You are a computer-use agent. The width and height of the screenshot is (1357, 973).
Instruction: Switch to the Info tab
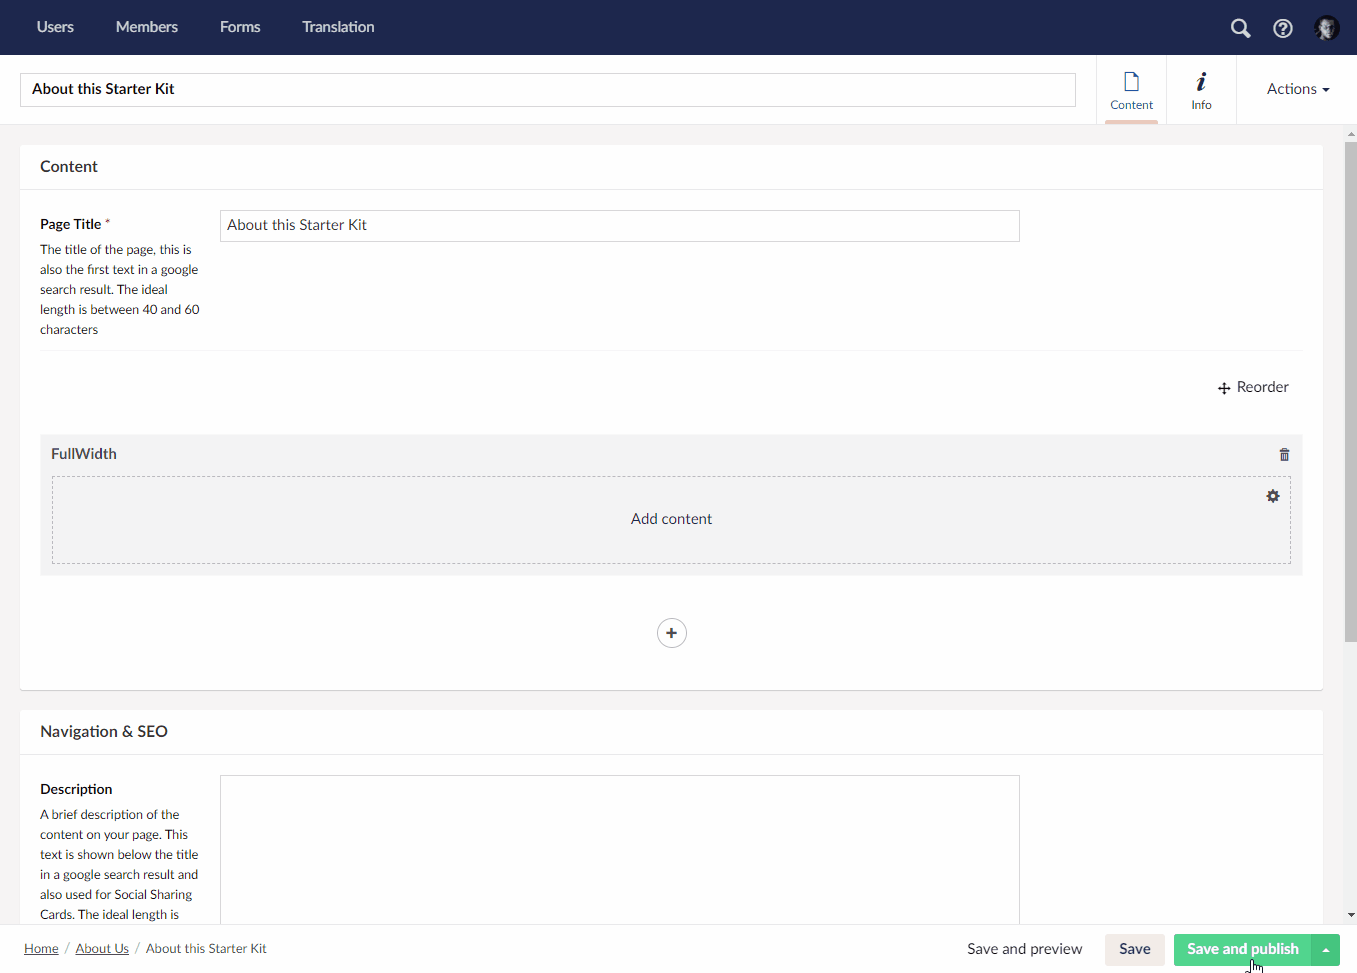click(1201, 90)
